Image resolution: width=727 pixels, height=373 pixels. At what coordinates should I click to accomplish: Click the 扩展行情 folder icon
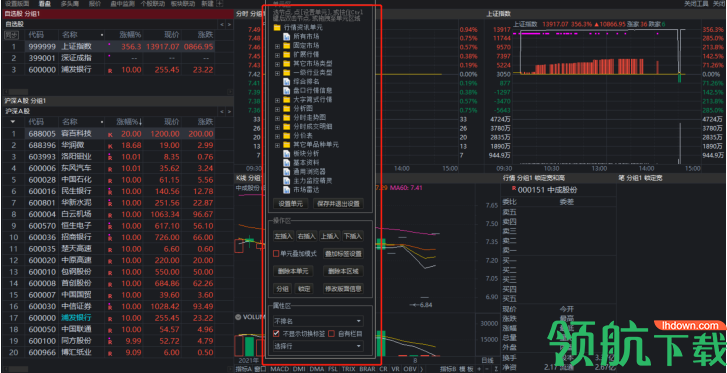(286, 54)
